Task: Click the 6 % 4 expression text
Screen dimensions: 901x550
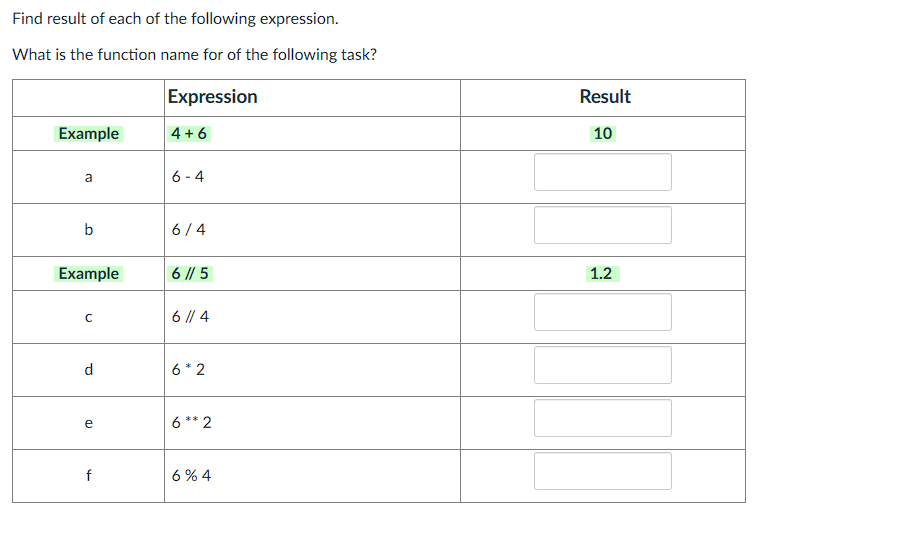Action: click(191, 476)
